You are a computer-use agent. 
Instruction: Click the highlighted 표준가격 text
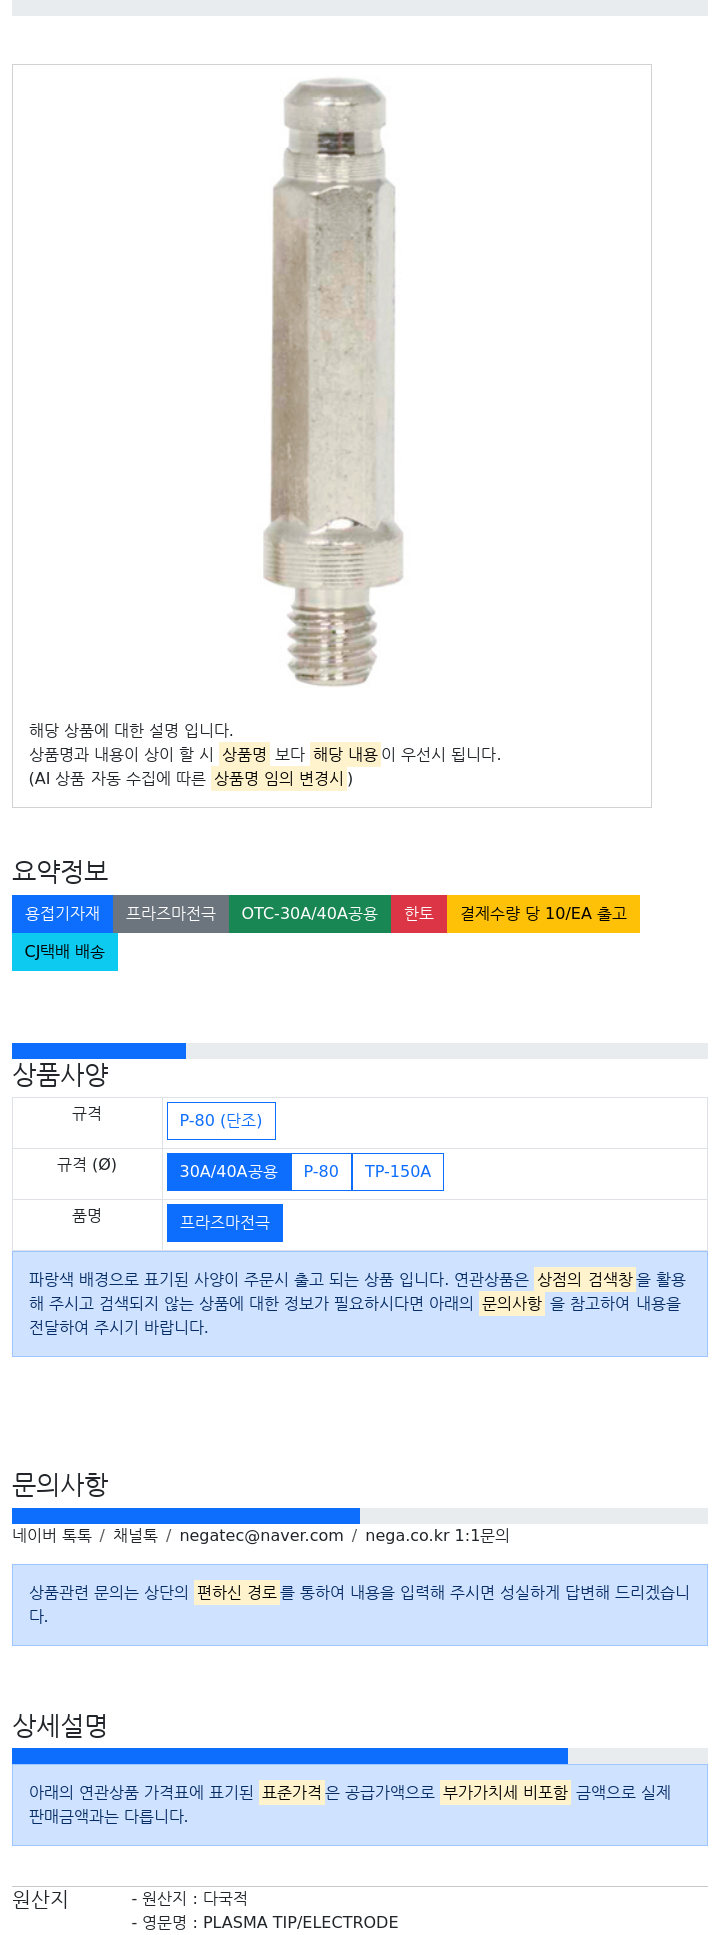pos(292,1793)
